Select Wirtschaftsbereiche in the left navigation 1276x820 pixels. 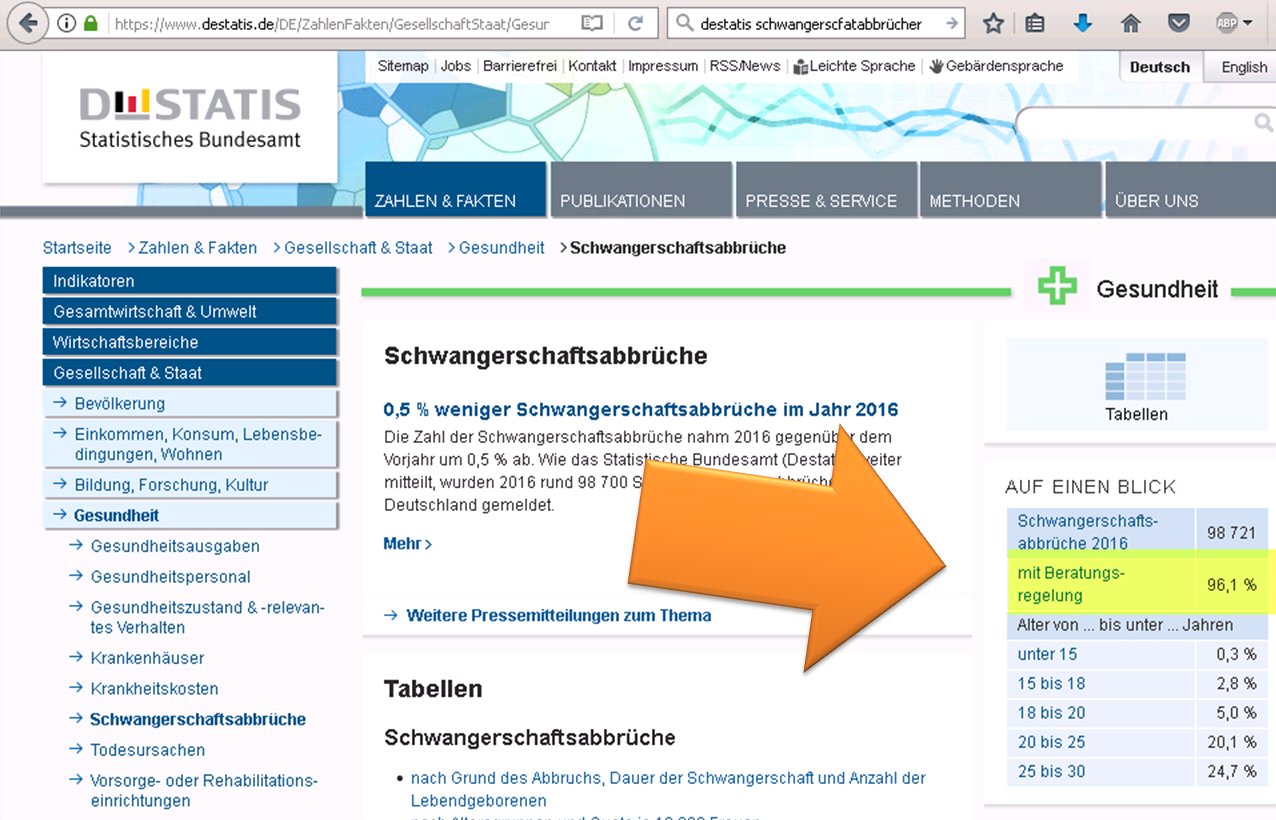pos(190,342)
